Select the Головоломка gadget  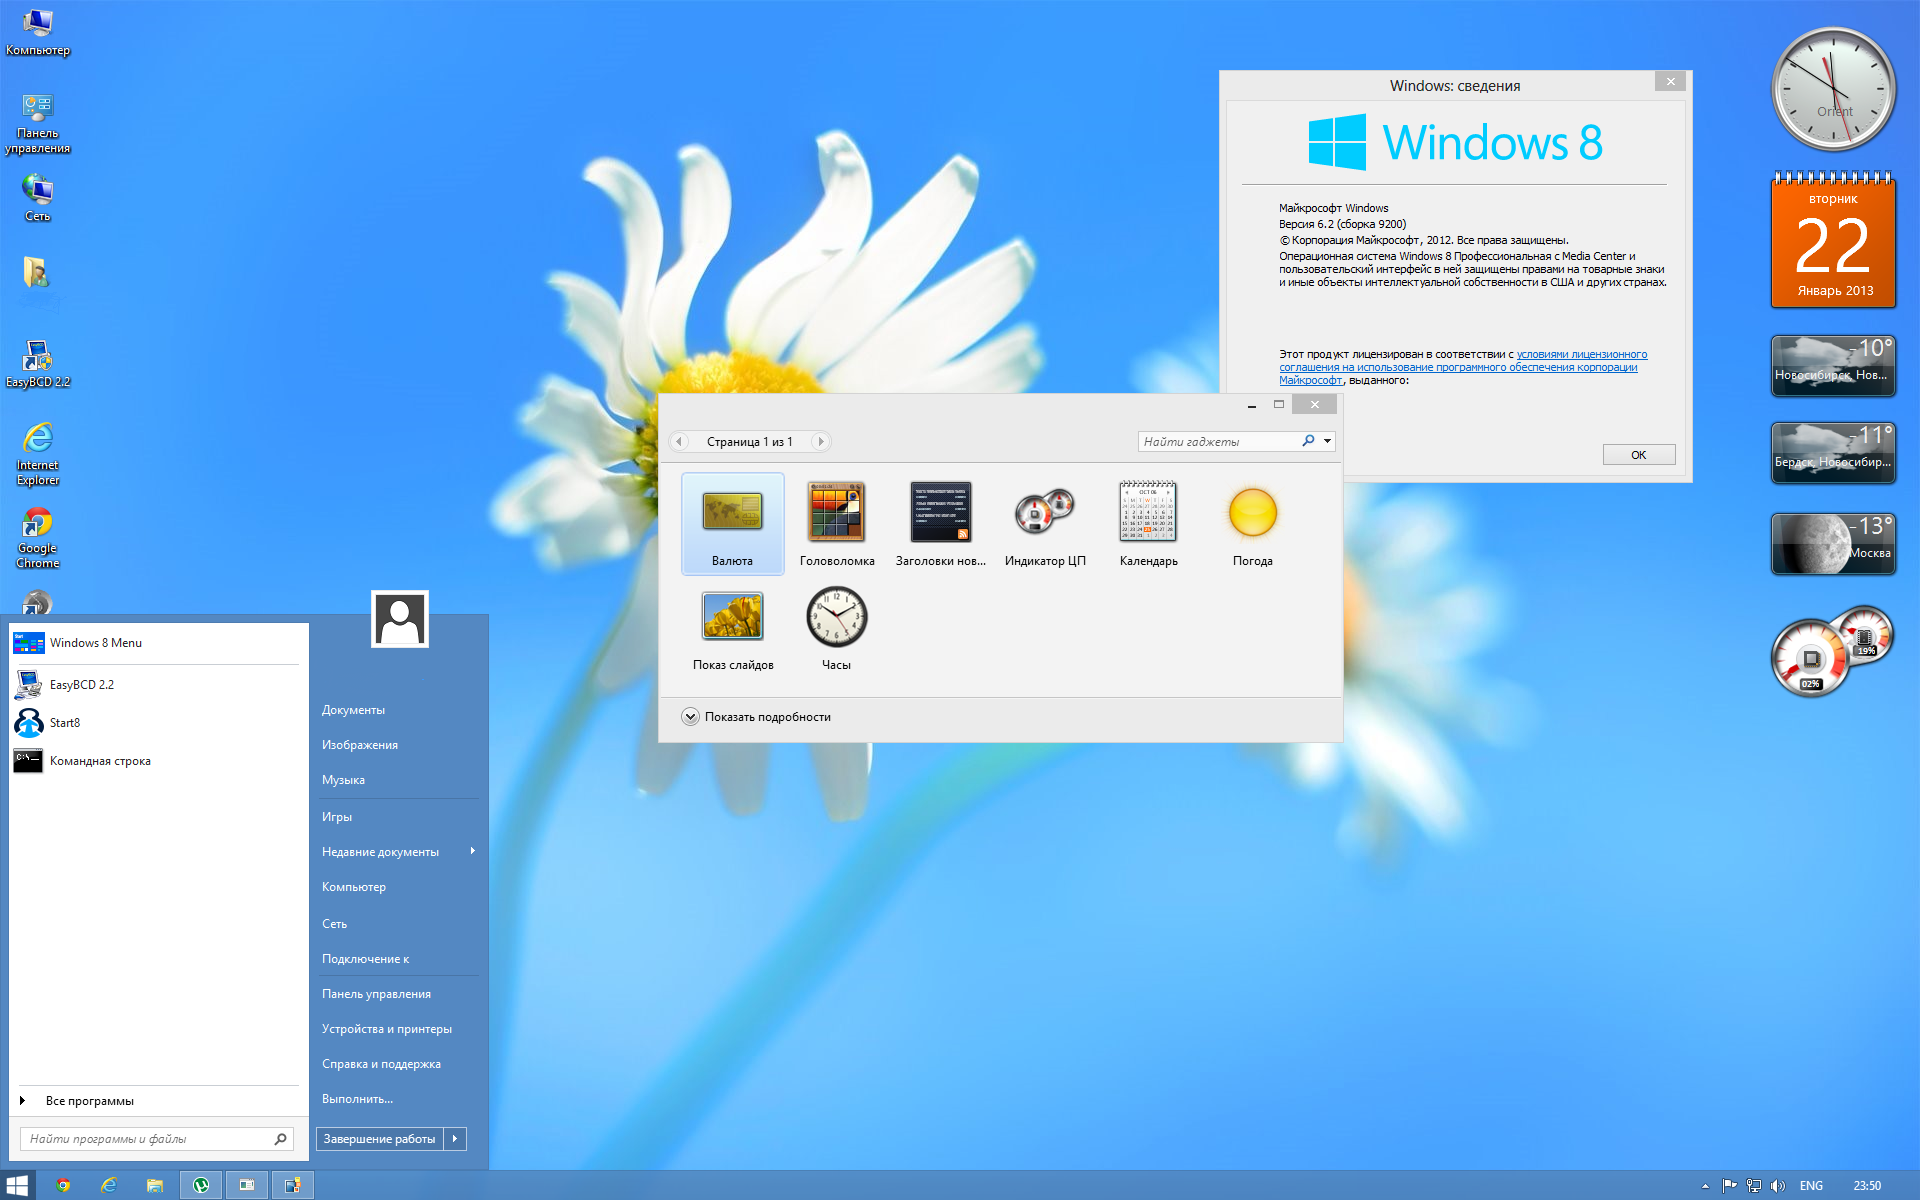(x=837, y=523)
